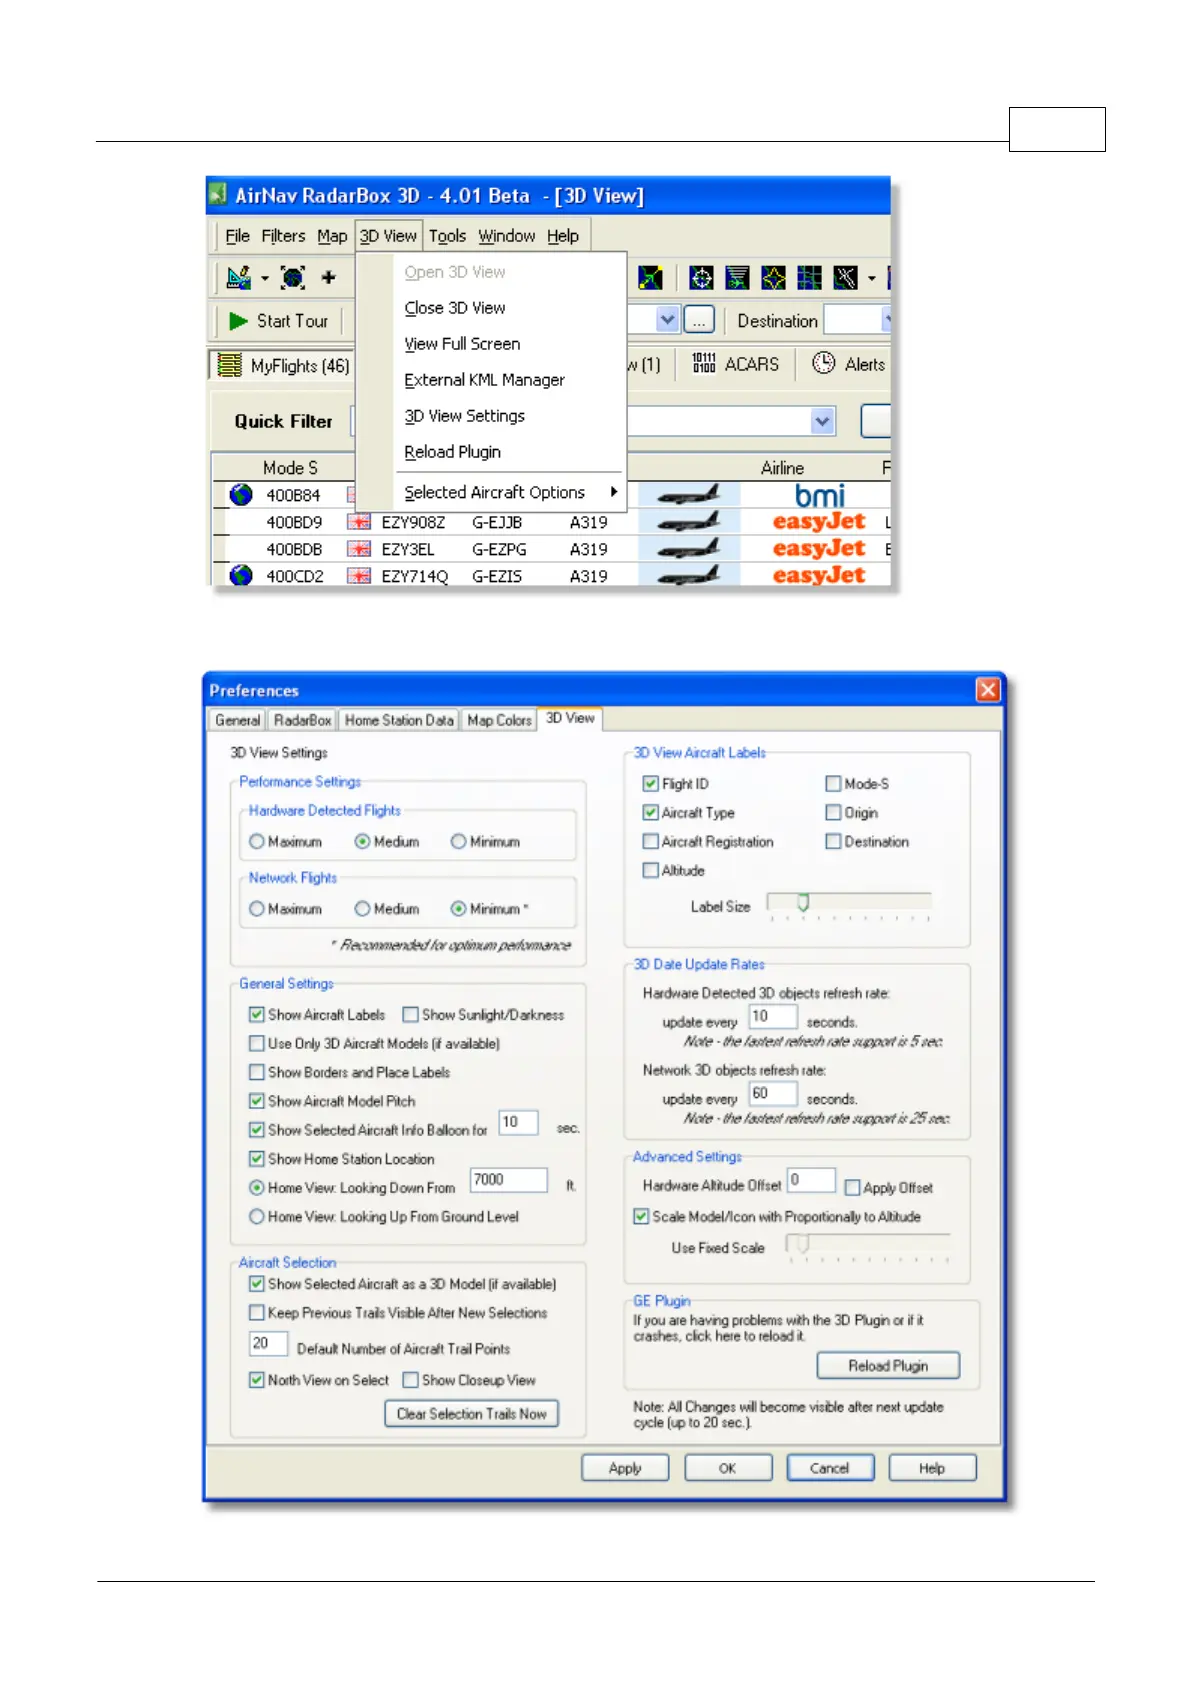The height and width of the screenshot is (1684, 1190).
Task: Close the Preferences dialog with red X
Action: [x=988, y=690]
